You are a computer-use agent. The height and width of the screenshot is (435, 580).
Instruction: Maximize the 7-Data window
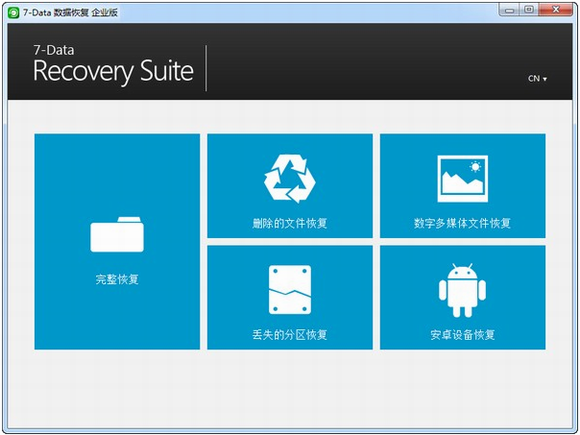pyautogui.click(x=529, y=10)
